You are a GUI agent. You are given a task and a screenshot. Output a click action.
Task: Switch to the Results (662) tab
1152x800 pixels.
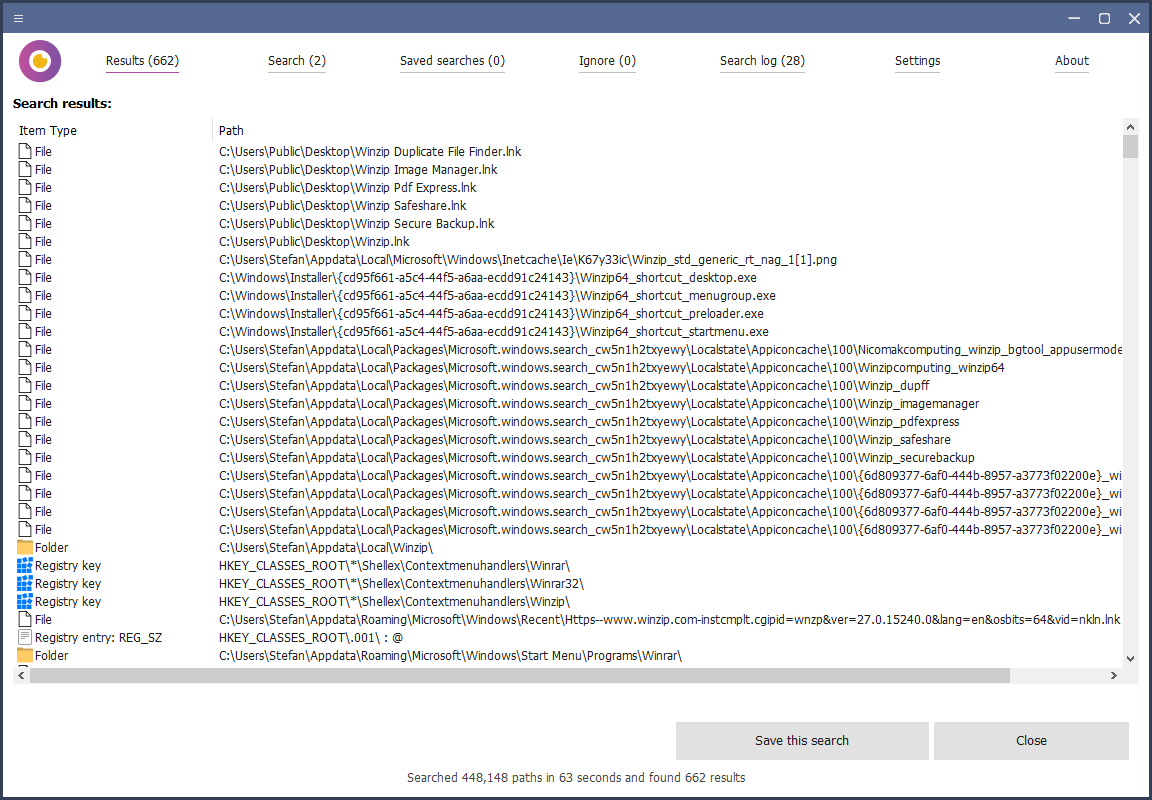[143, 61]
